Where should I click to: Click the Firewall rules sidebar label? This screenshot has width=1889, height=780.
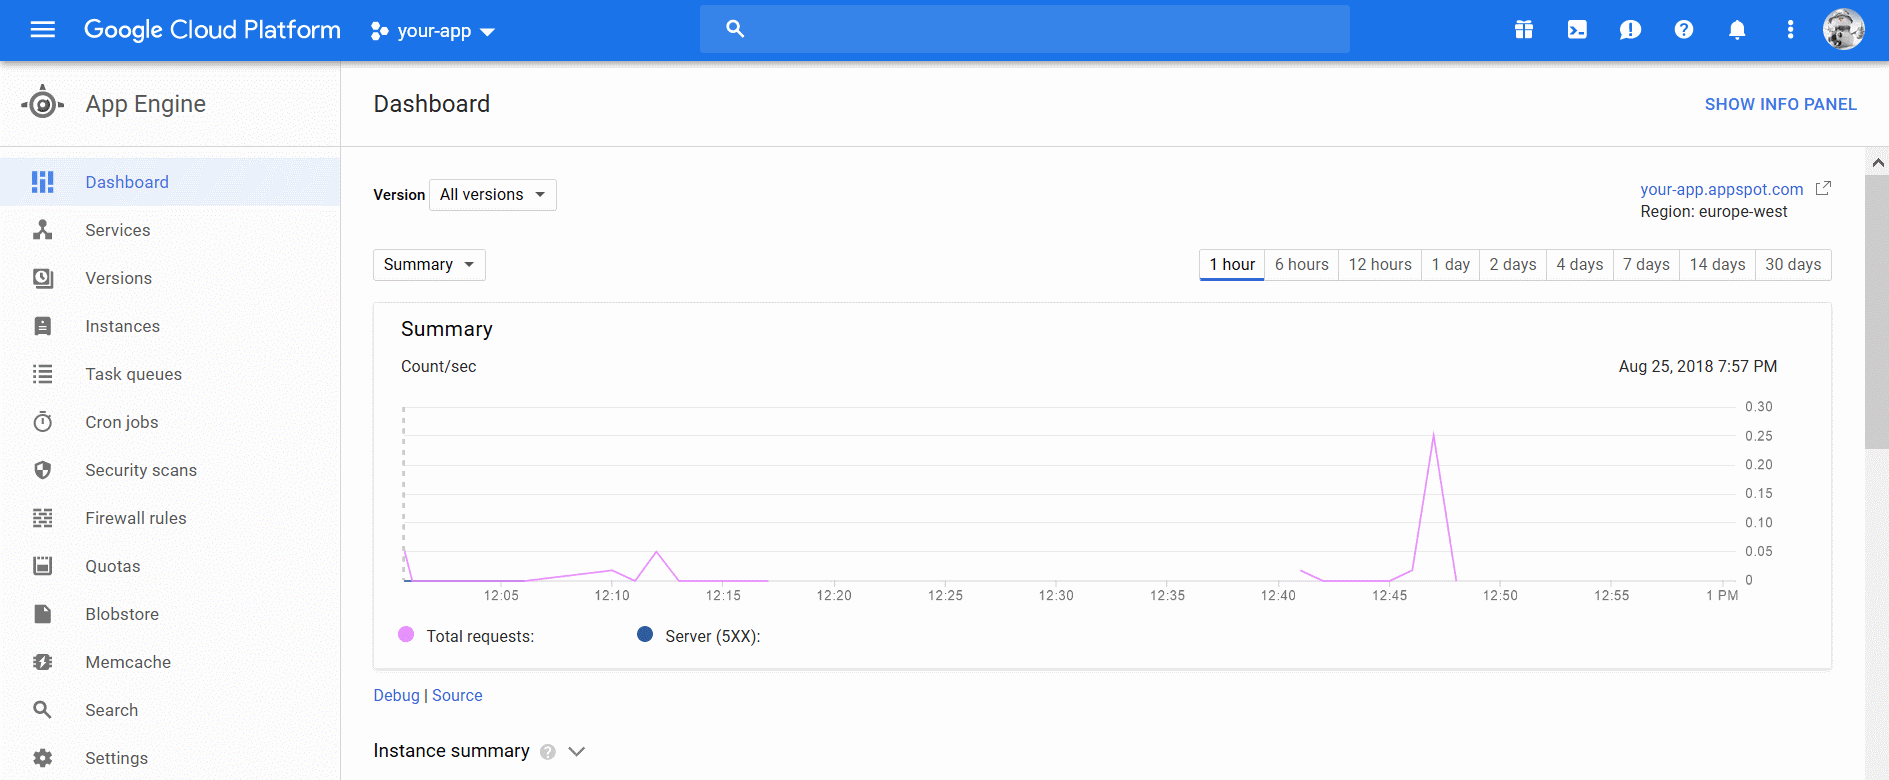(x=136, y=518)
